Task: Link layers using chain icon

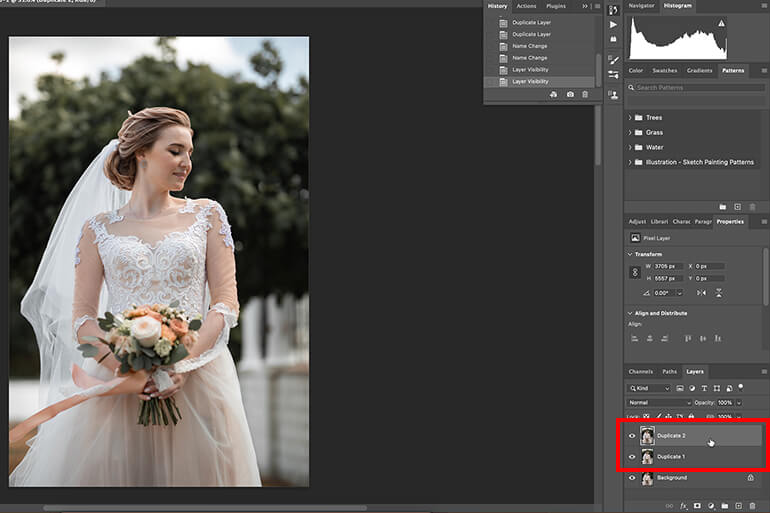Action: click(669, 506)
